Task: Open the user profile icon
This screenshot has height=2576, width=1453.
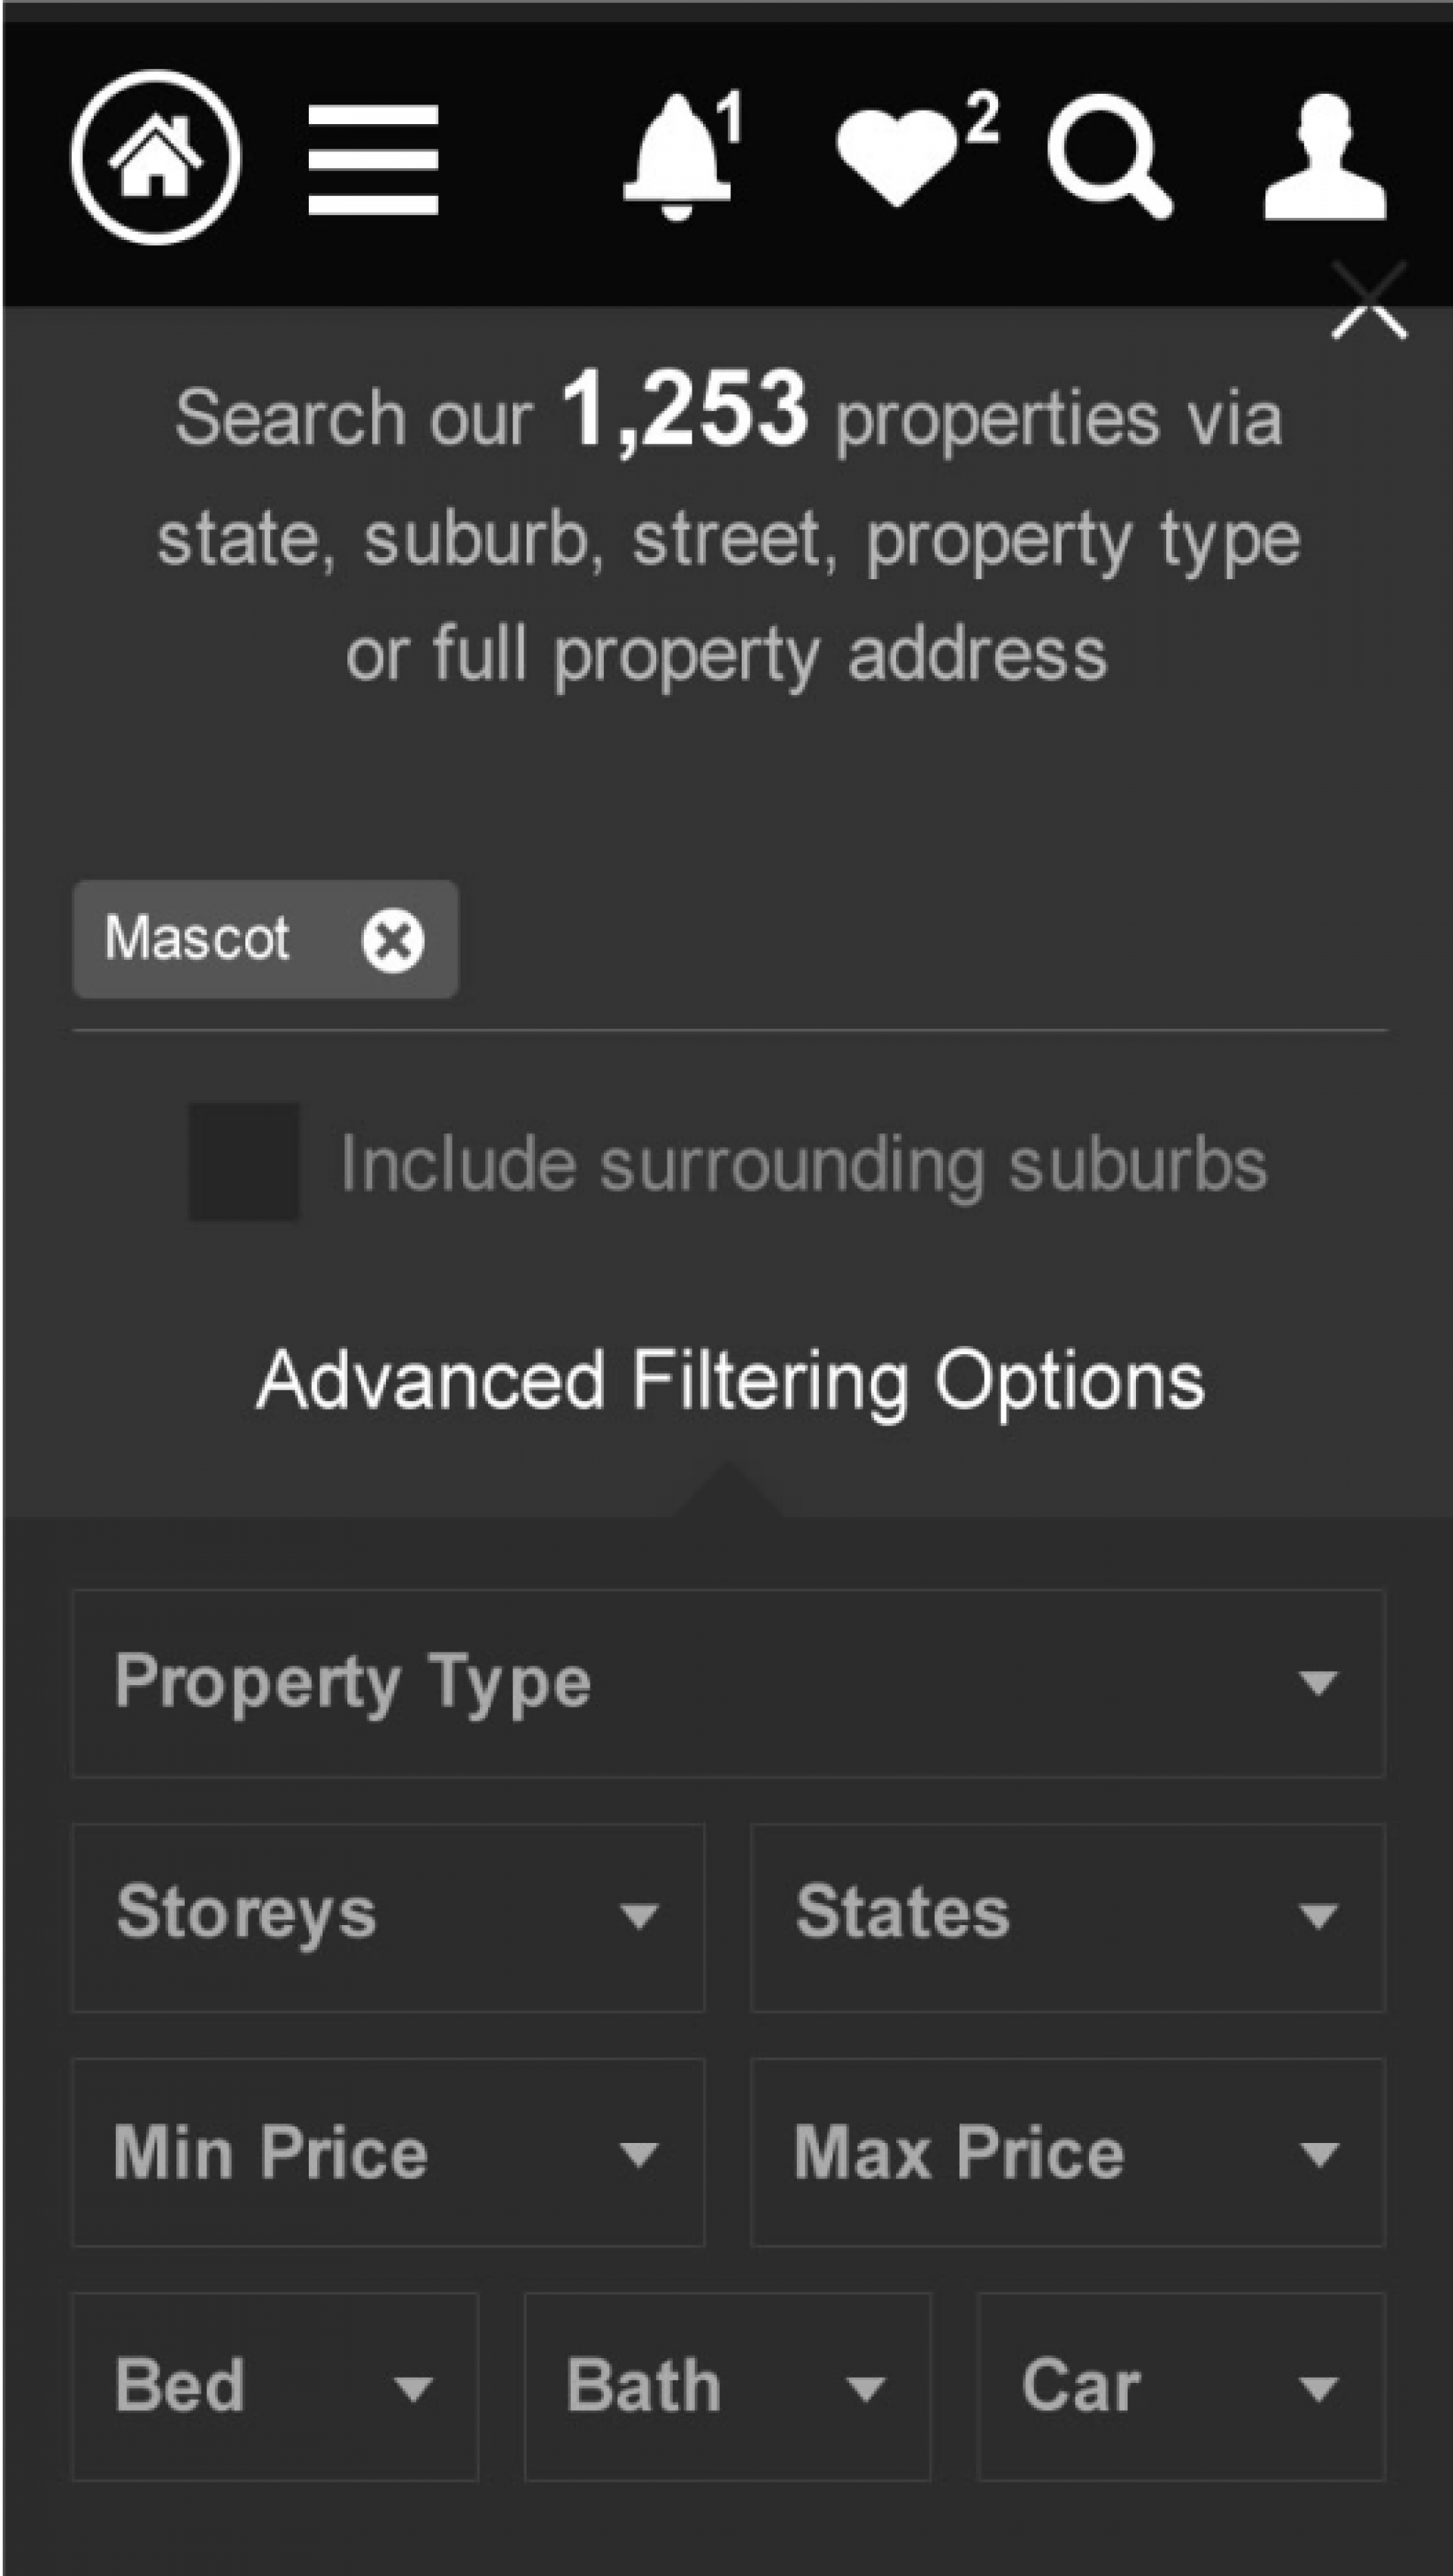Action: [x=1324, y=157]
